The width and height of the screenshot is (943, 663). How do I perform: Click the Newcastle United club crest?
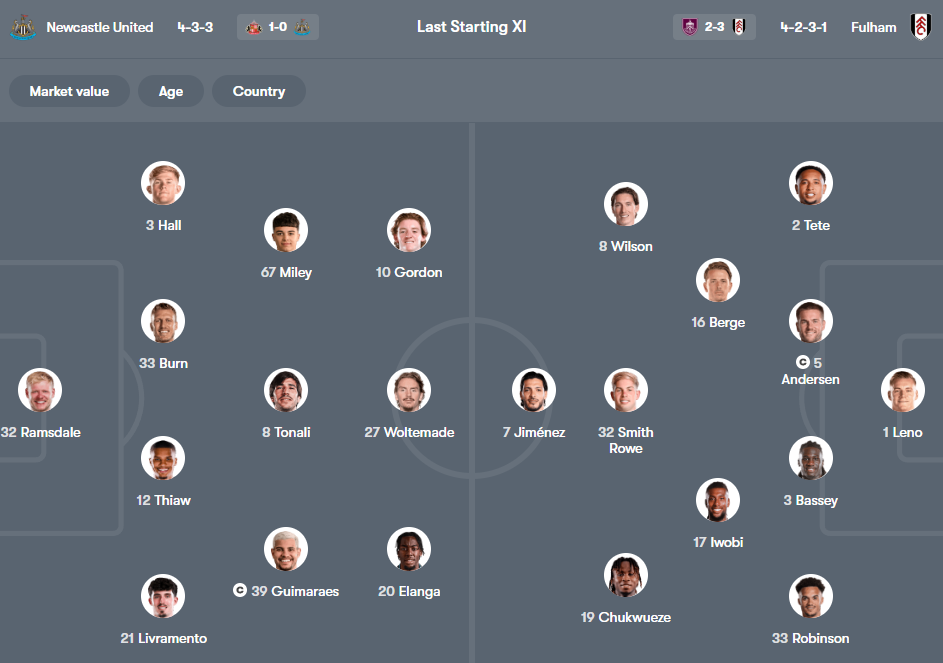pos(22,27)
